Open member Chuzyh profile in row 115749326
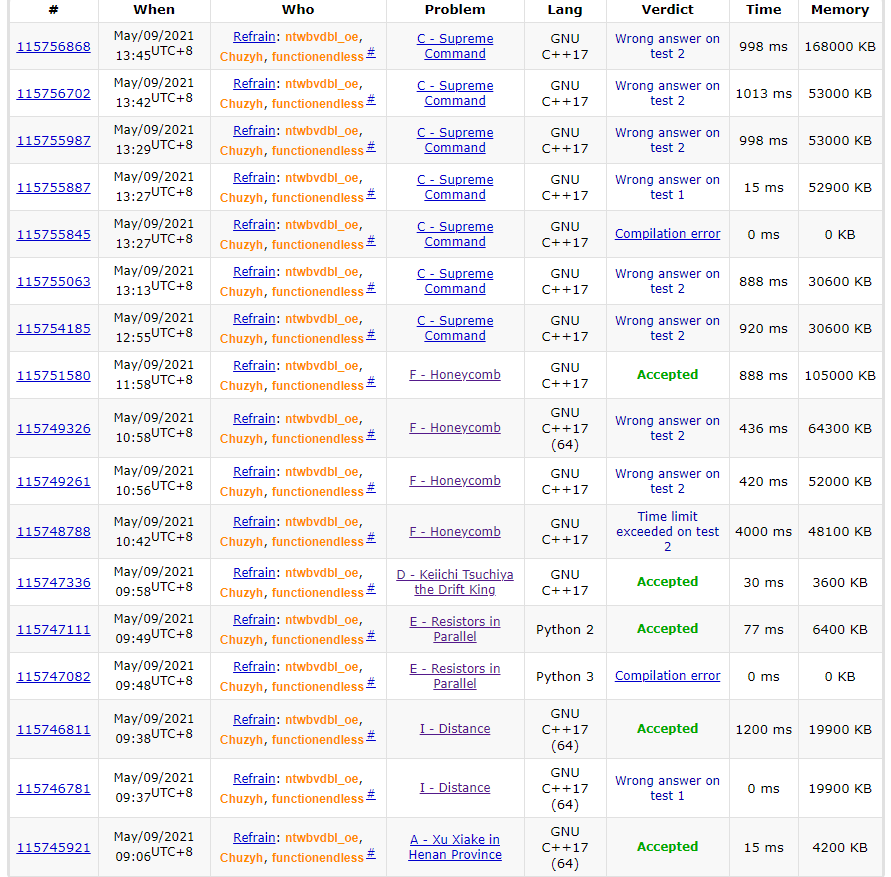This screenshot has width=891, height=877. [241, 439]
